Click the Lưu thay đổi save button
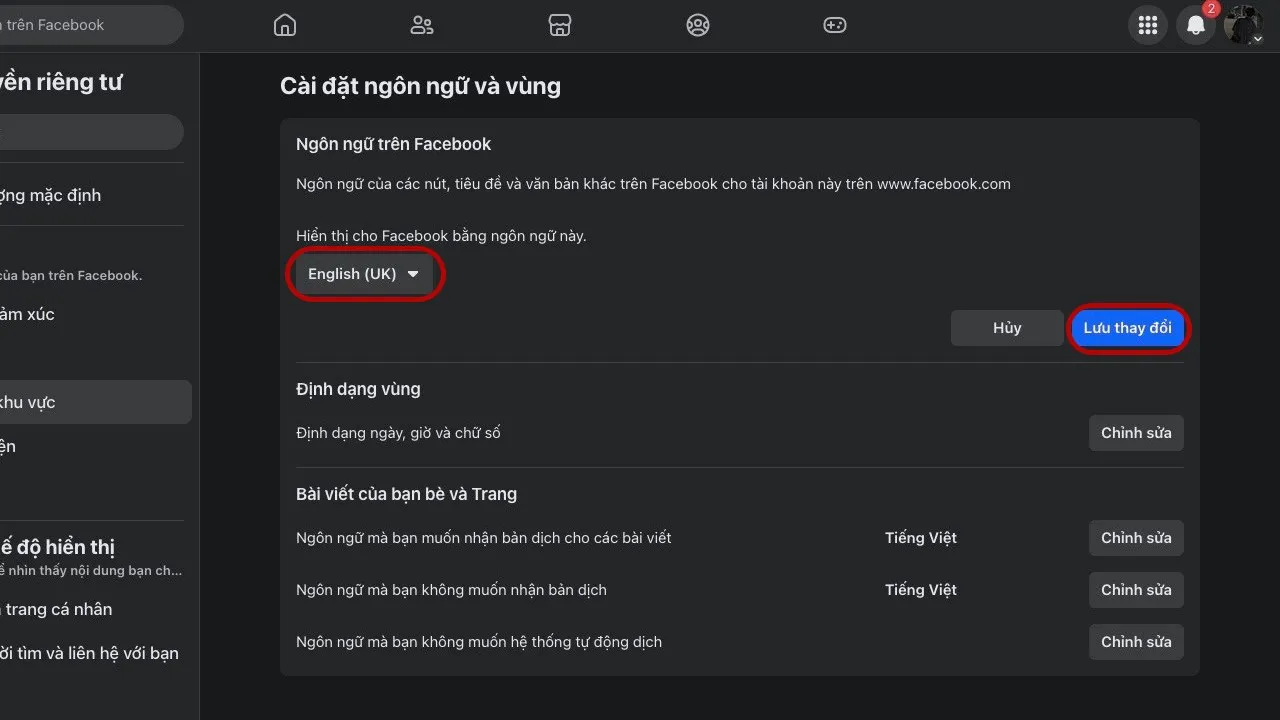The width and height of the screenshot is (1280, 720). [1127, 328]
